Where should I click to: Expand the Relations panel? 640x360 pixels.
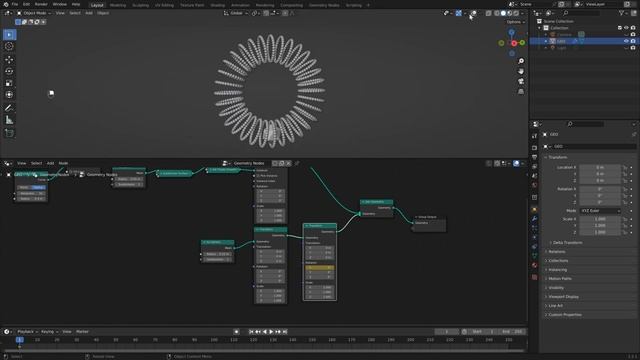pyautogui.click(x=557, y=251)
